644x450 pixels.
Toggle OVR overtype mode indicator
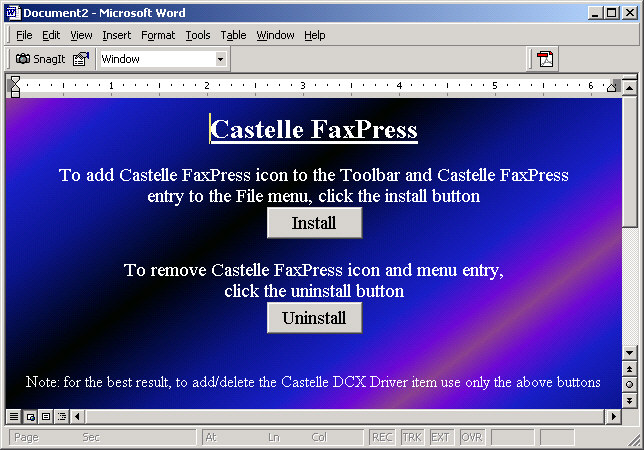click(x=471, y=438)
